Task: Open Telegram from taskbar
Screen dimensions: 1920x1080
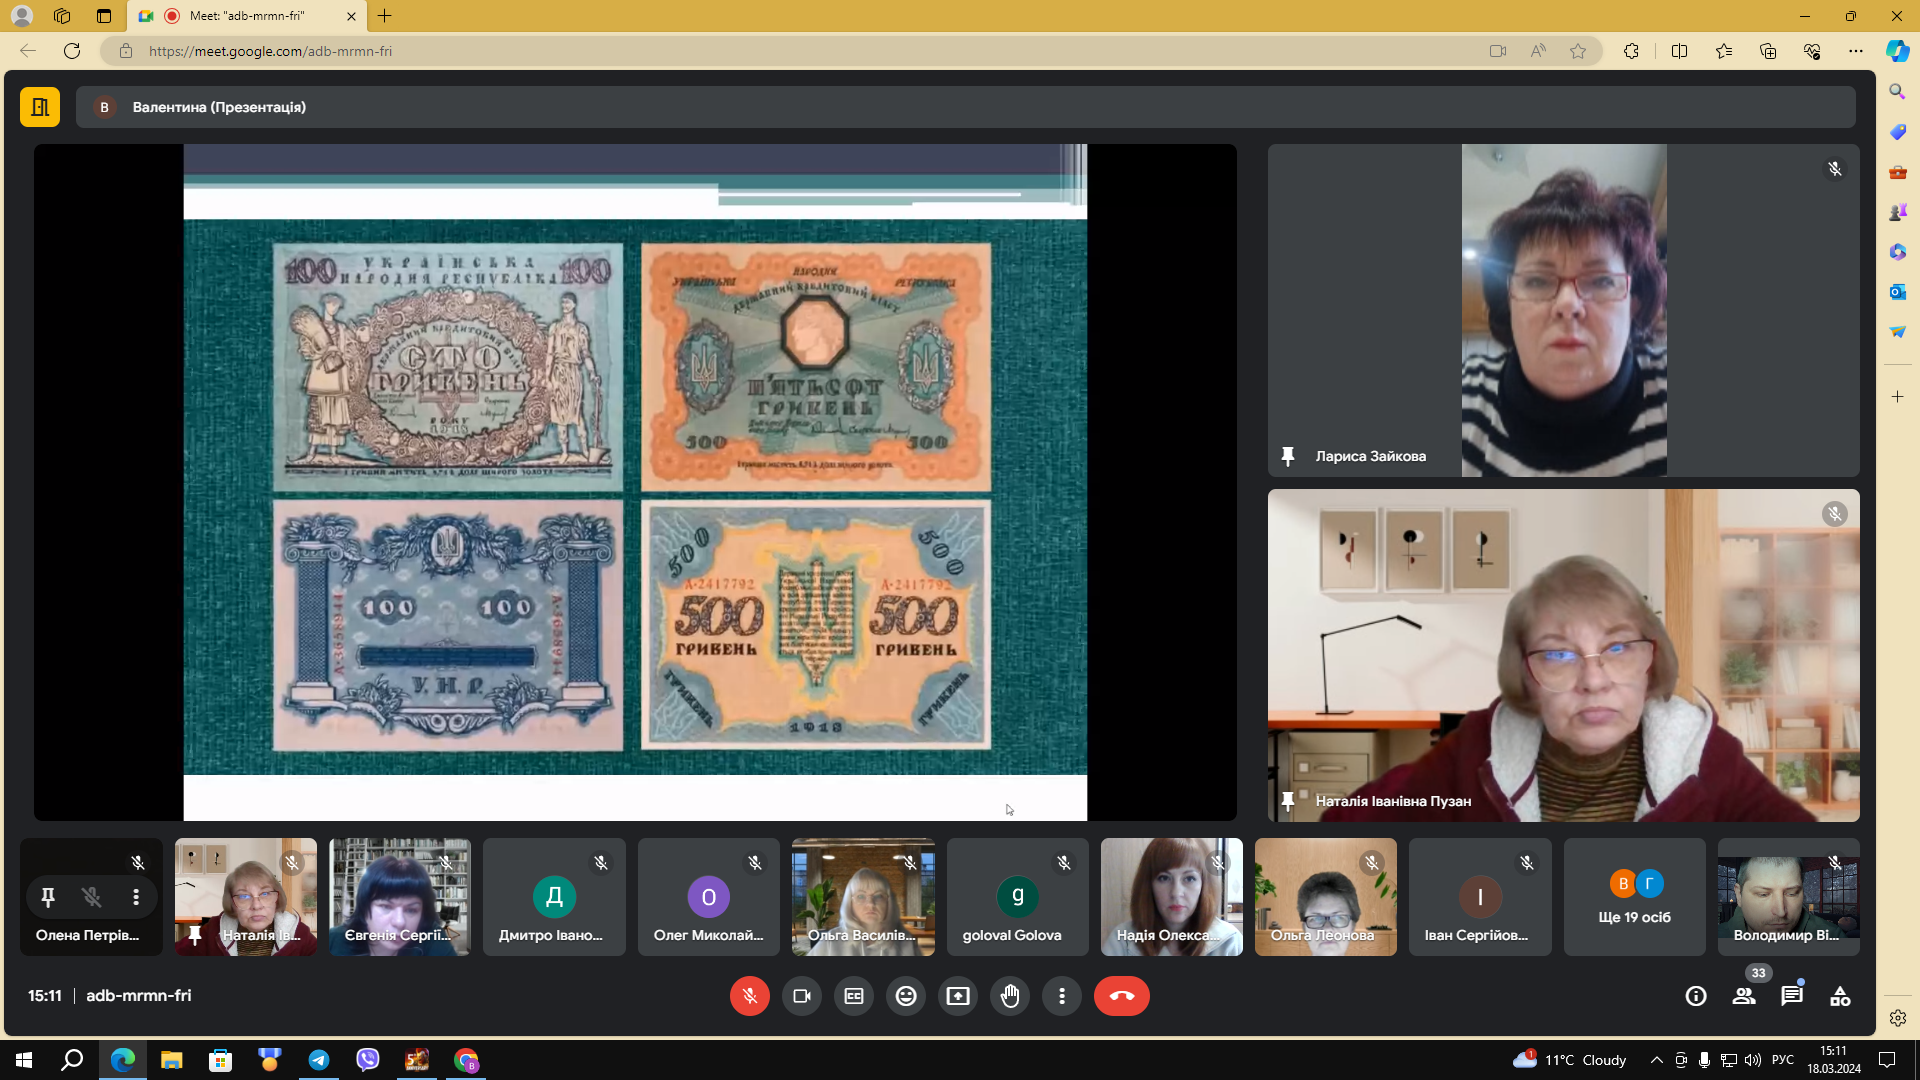Action: (x=319, y=1060)
